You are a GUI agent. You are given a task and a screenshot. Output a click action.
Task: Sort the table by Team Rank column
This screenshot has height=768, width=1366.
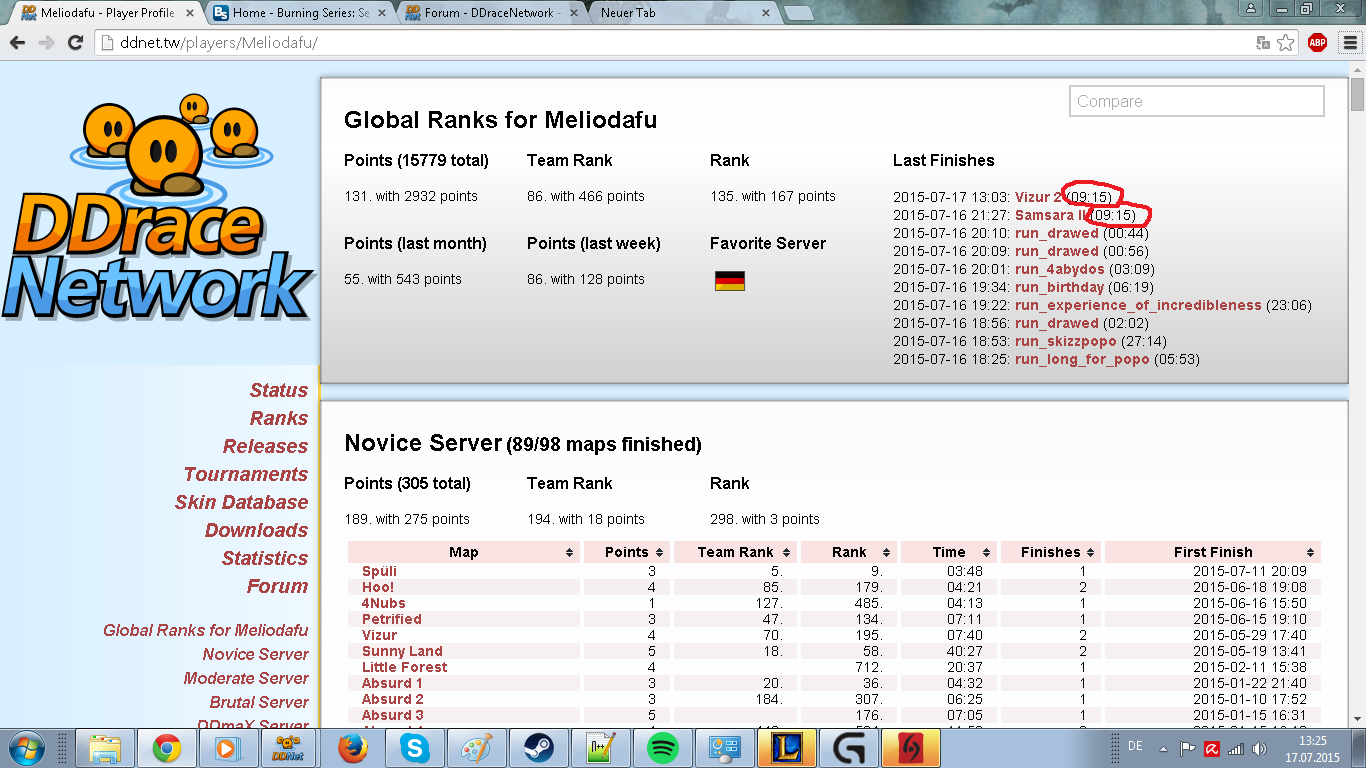click(735, 552)
